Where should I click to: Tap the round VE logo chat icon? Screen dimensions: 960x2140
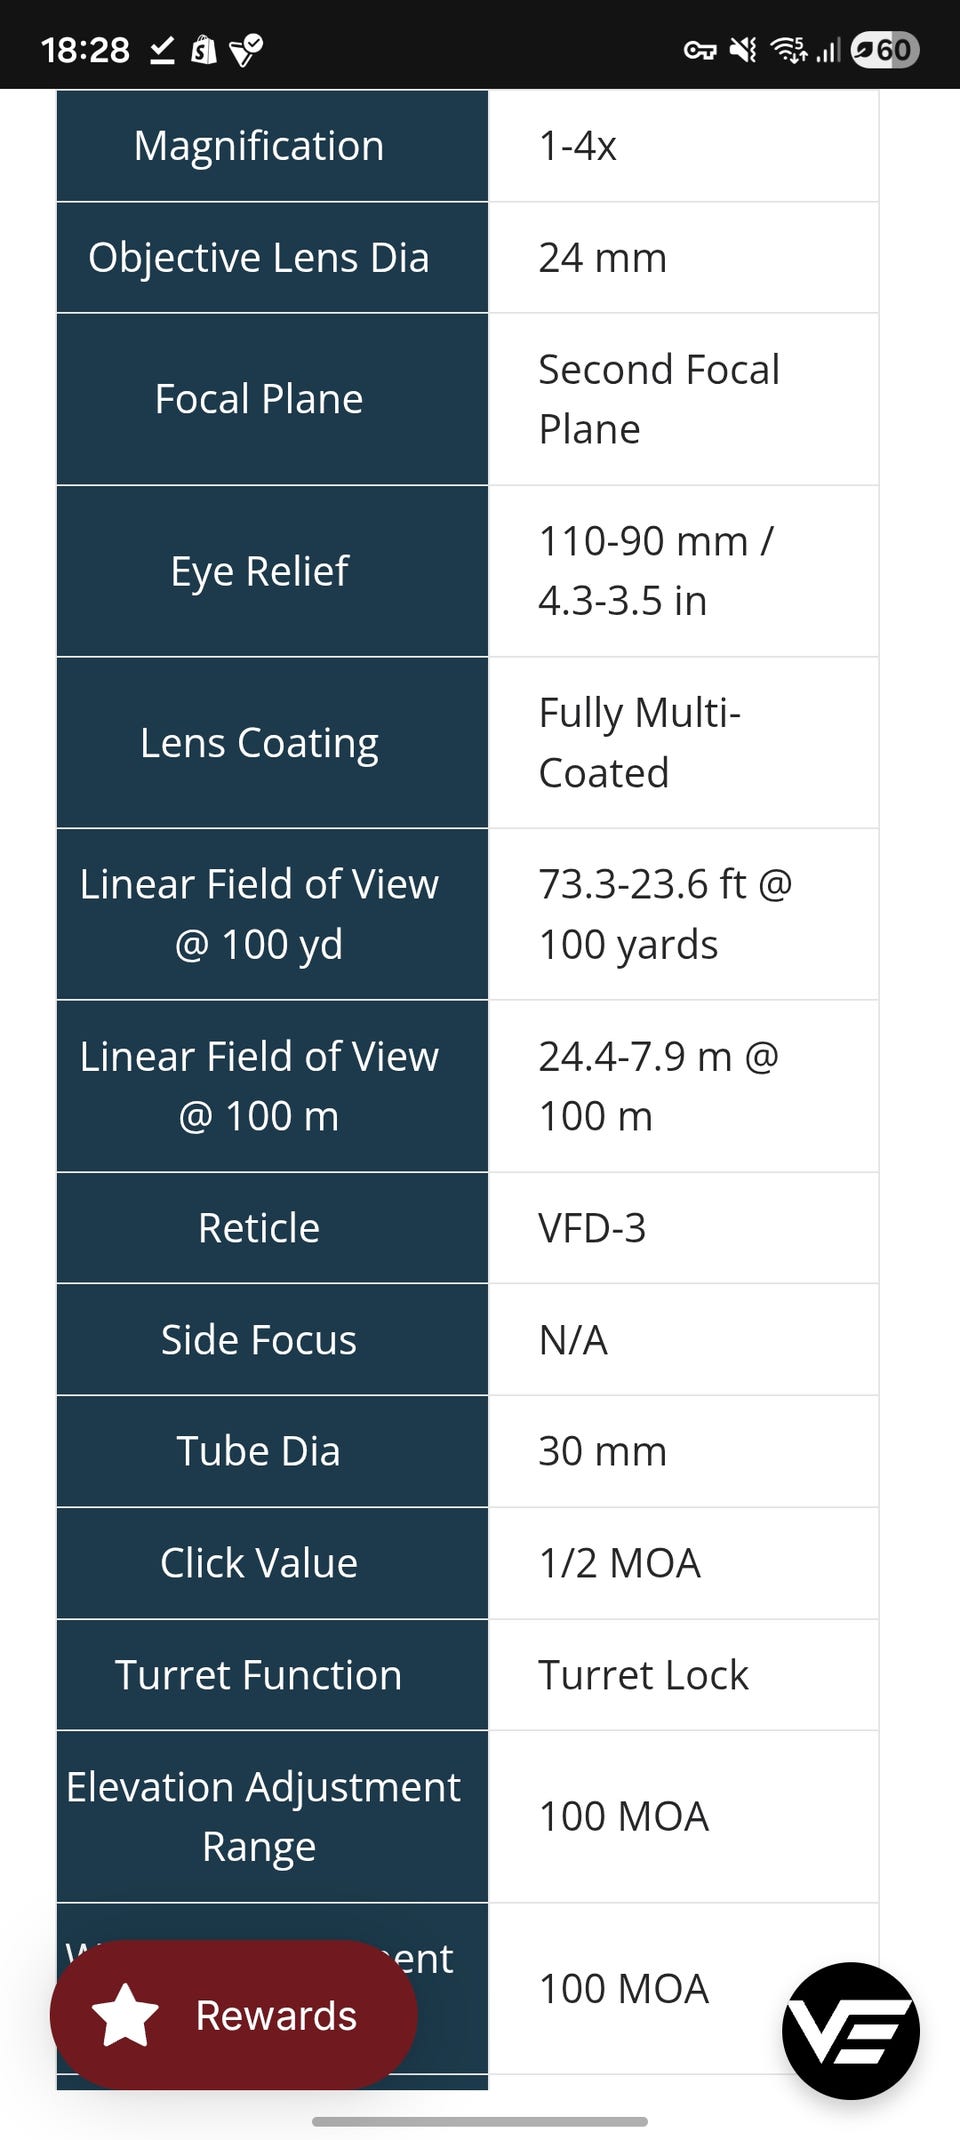coord(850,2030)
